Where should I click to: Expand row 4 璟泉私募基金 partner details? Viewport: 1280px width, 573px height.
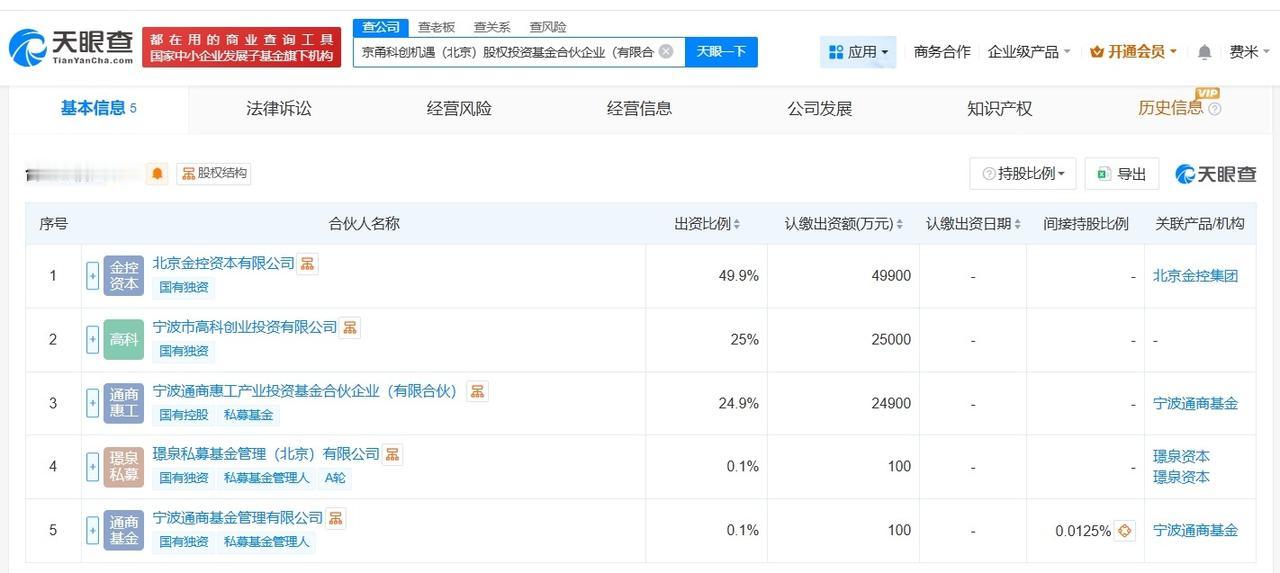(x=93, y=467)
